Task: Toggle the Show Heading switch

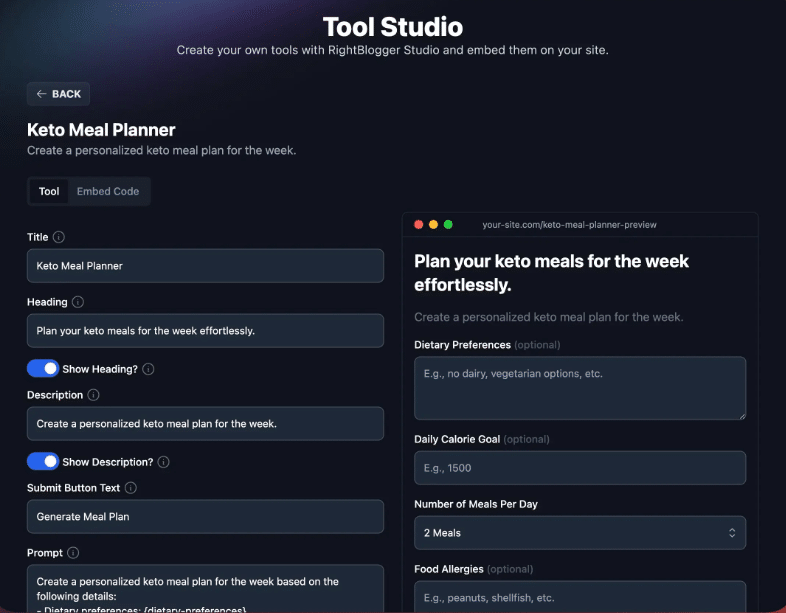Action: 43,368
